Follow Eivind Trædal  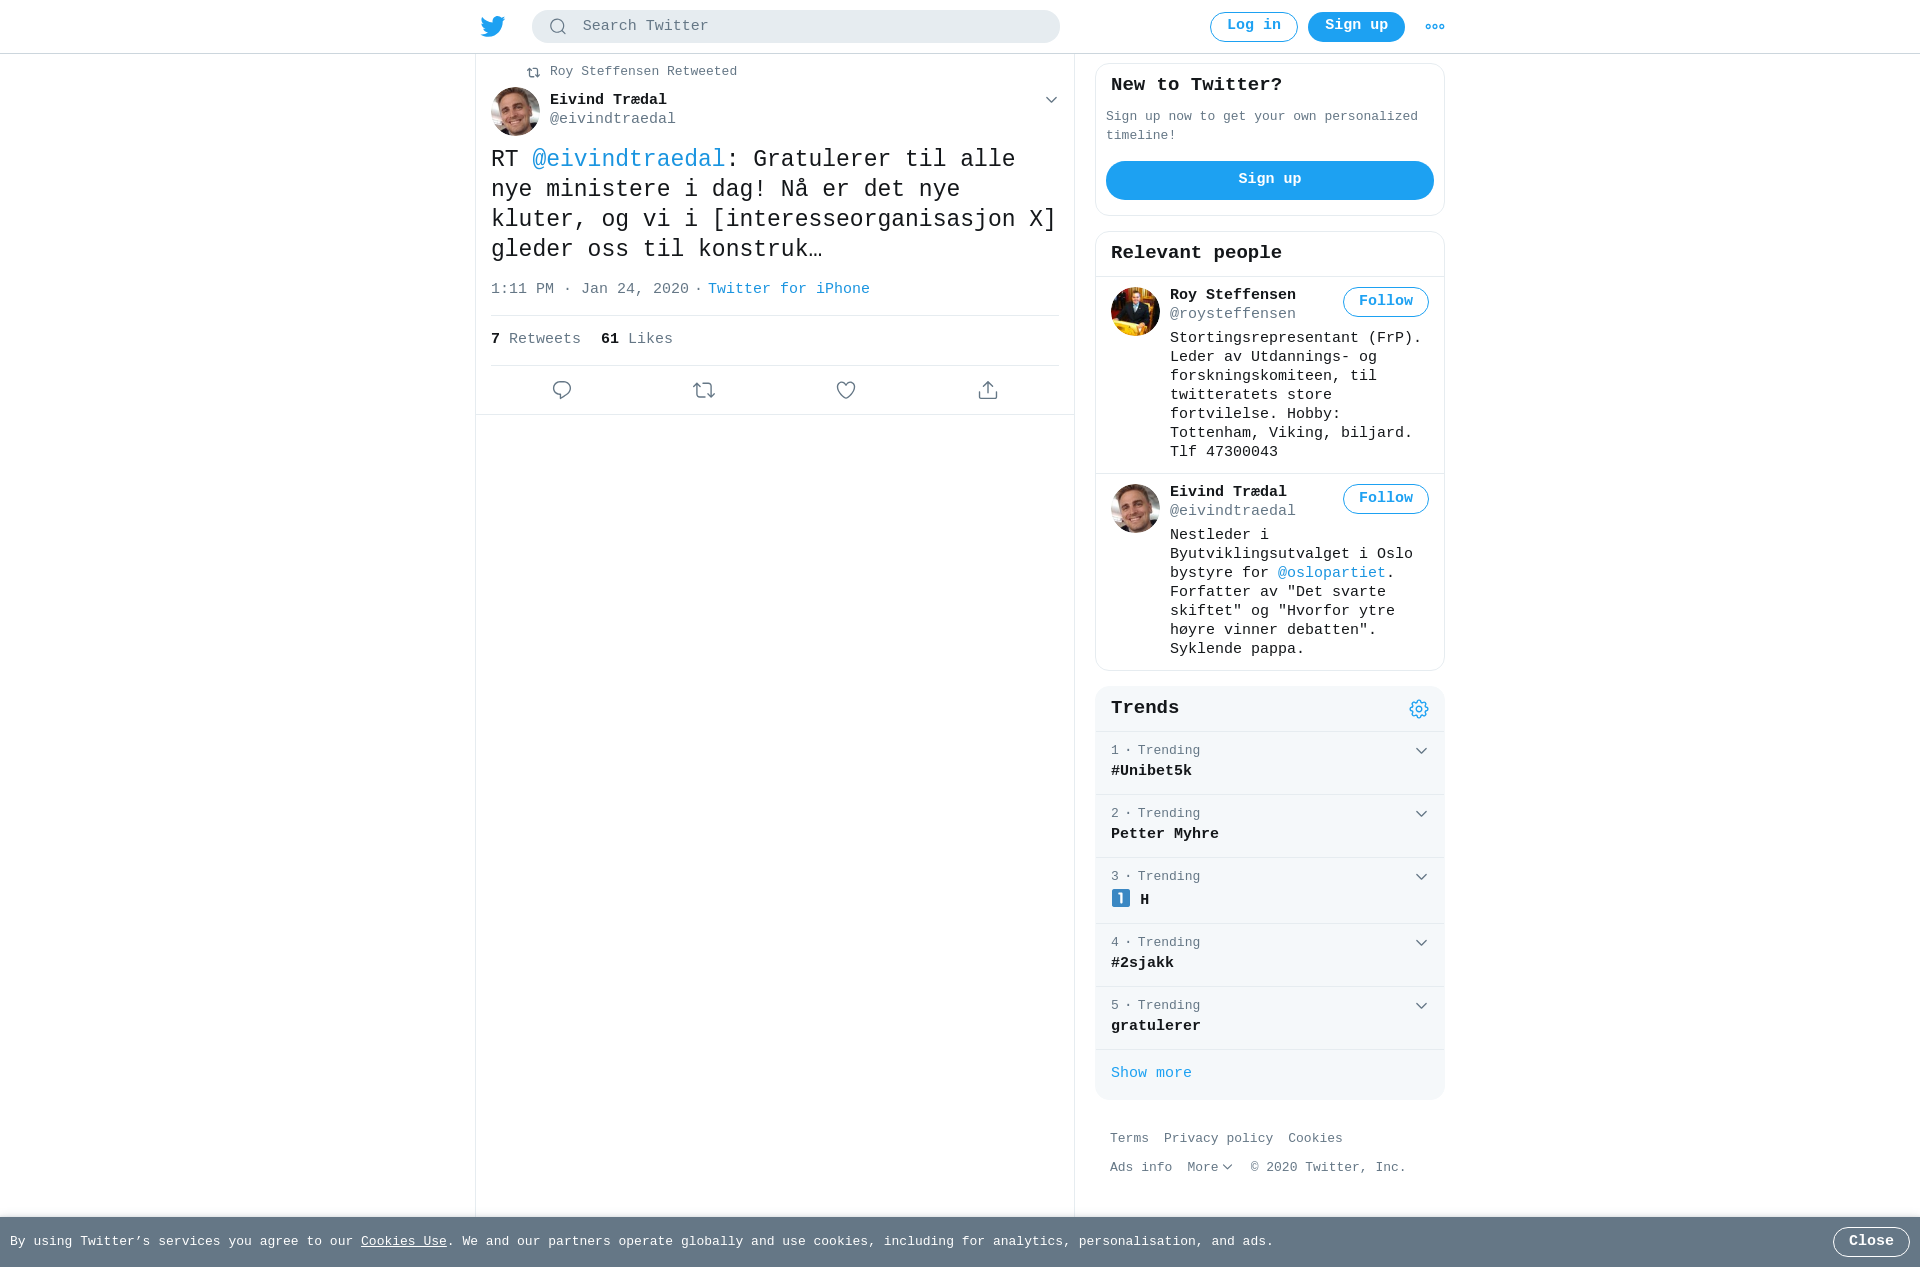pos(1386,499)
